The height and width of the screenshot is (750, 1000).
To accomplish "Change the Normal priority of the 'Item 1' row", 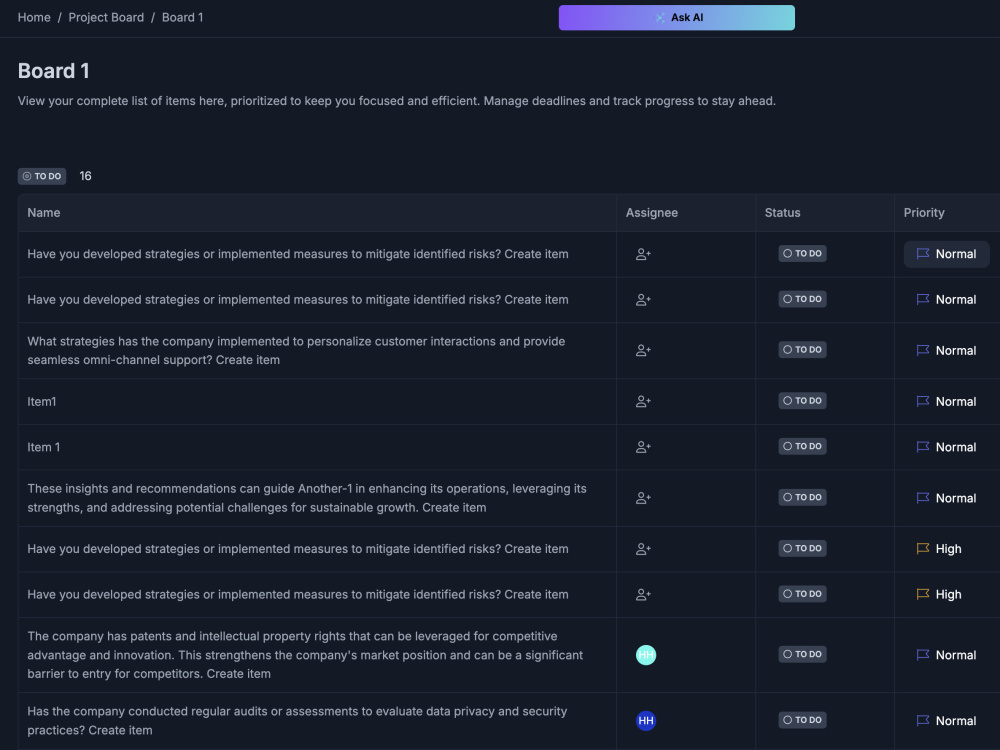I will (x=946, y=448).
